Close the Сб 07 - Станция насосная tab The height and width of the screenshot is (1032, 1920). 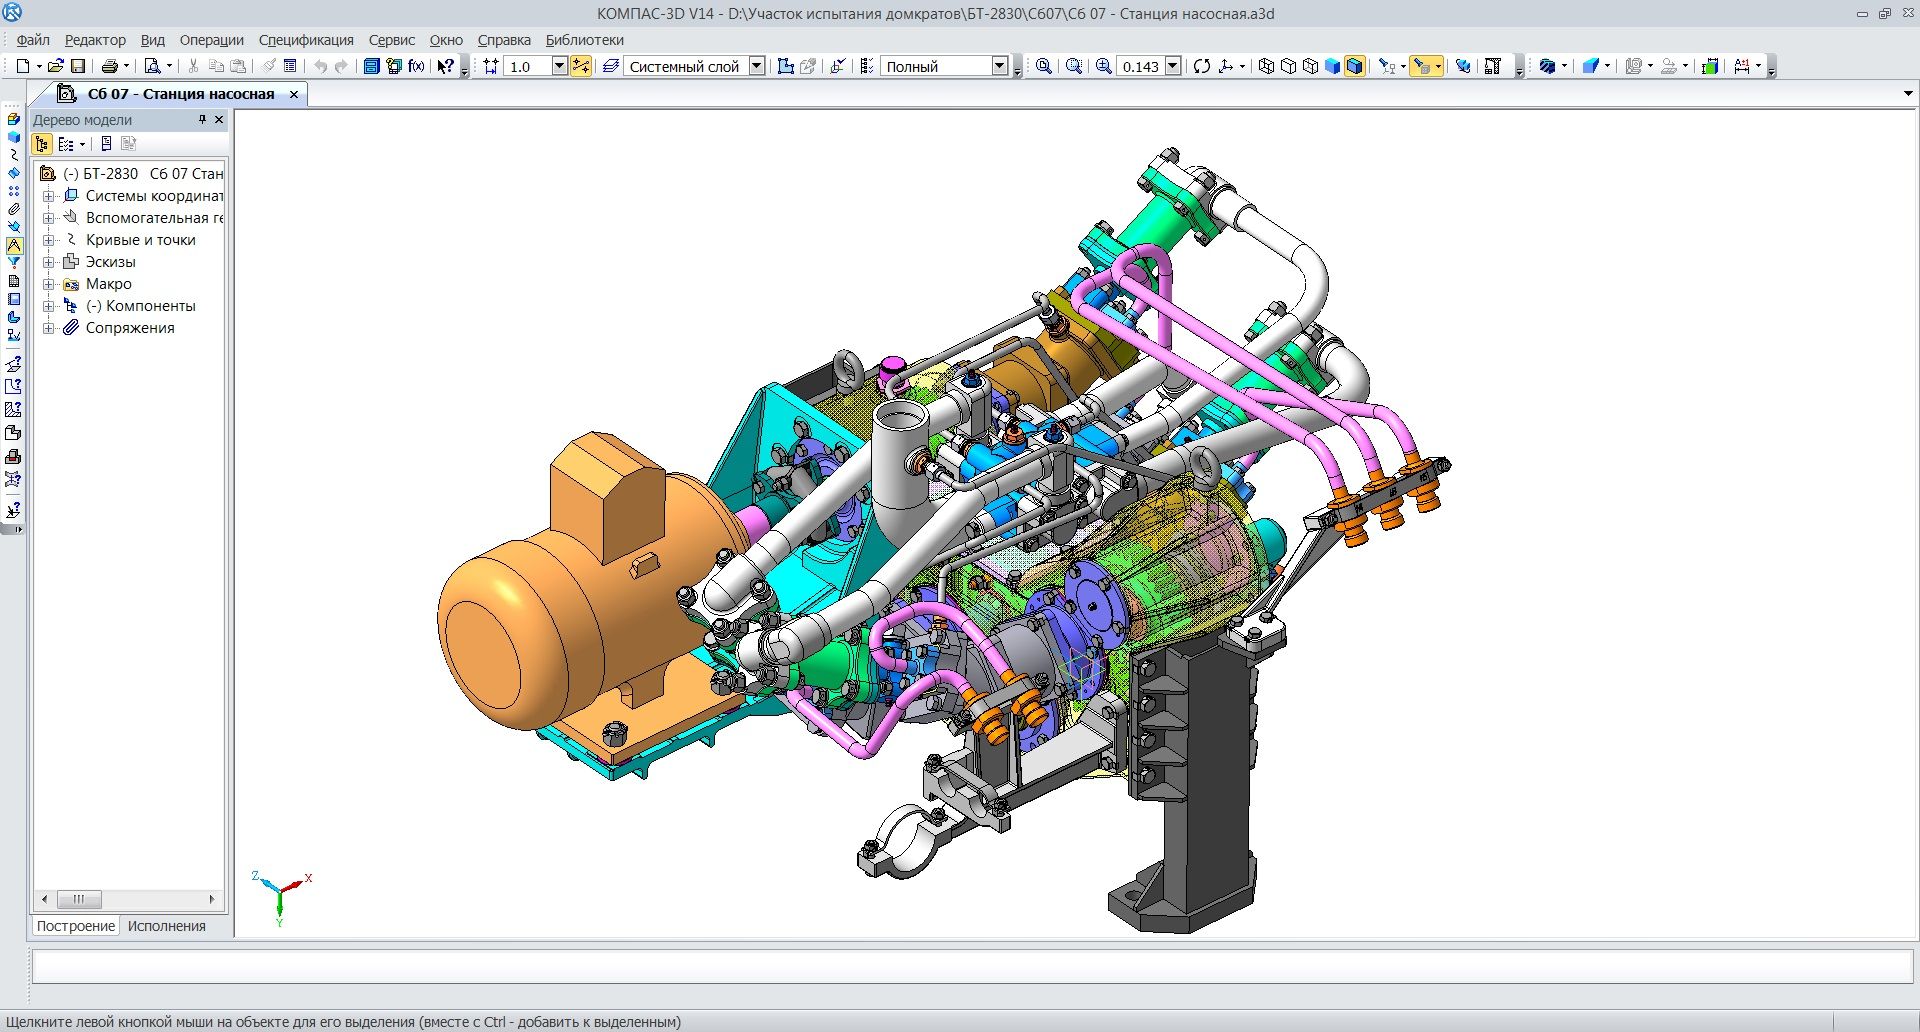(x=294, y=94)
